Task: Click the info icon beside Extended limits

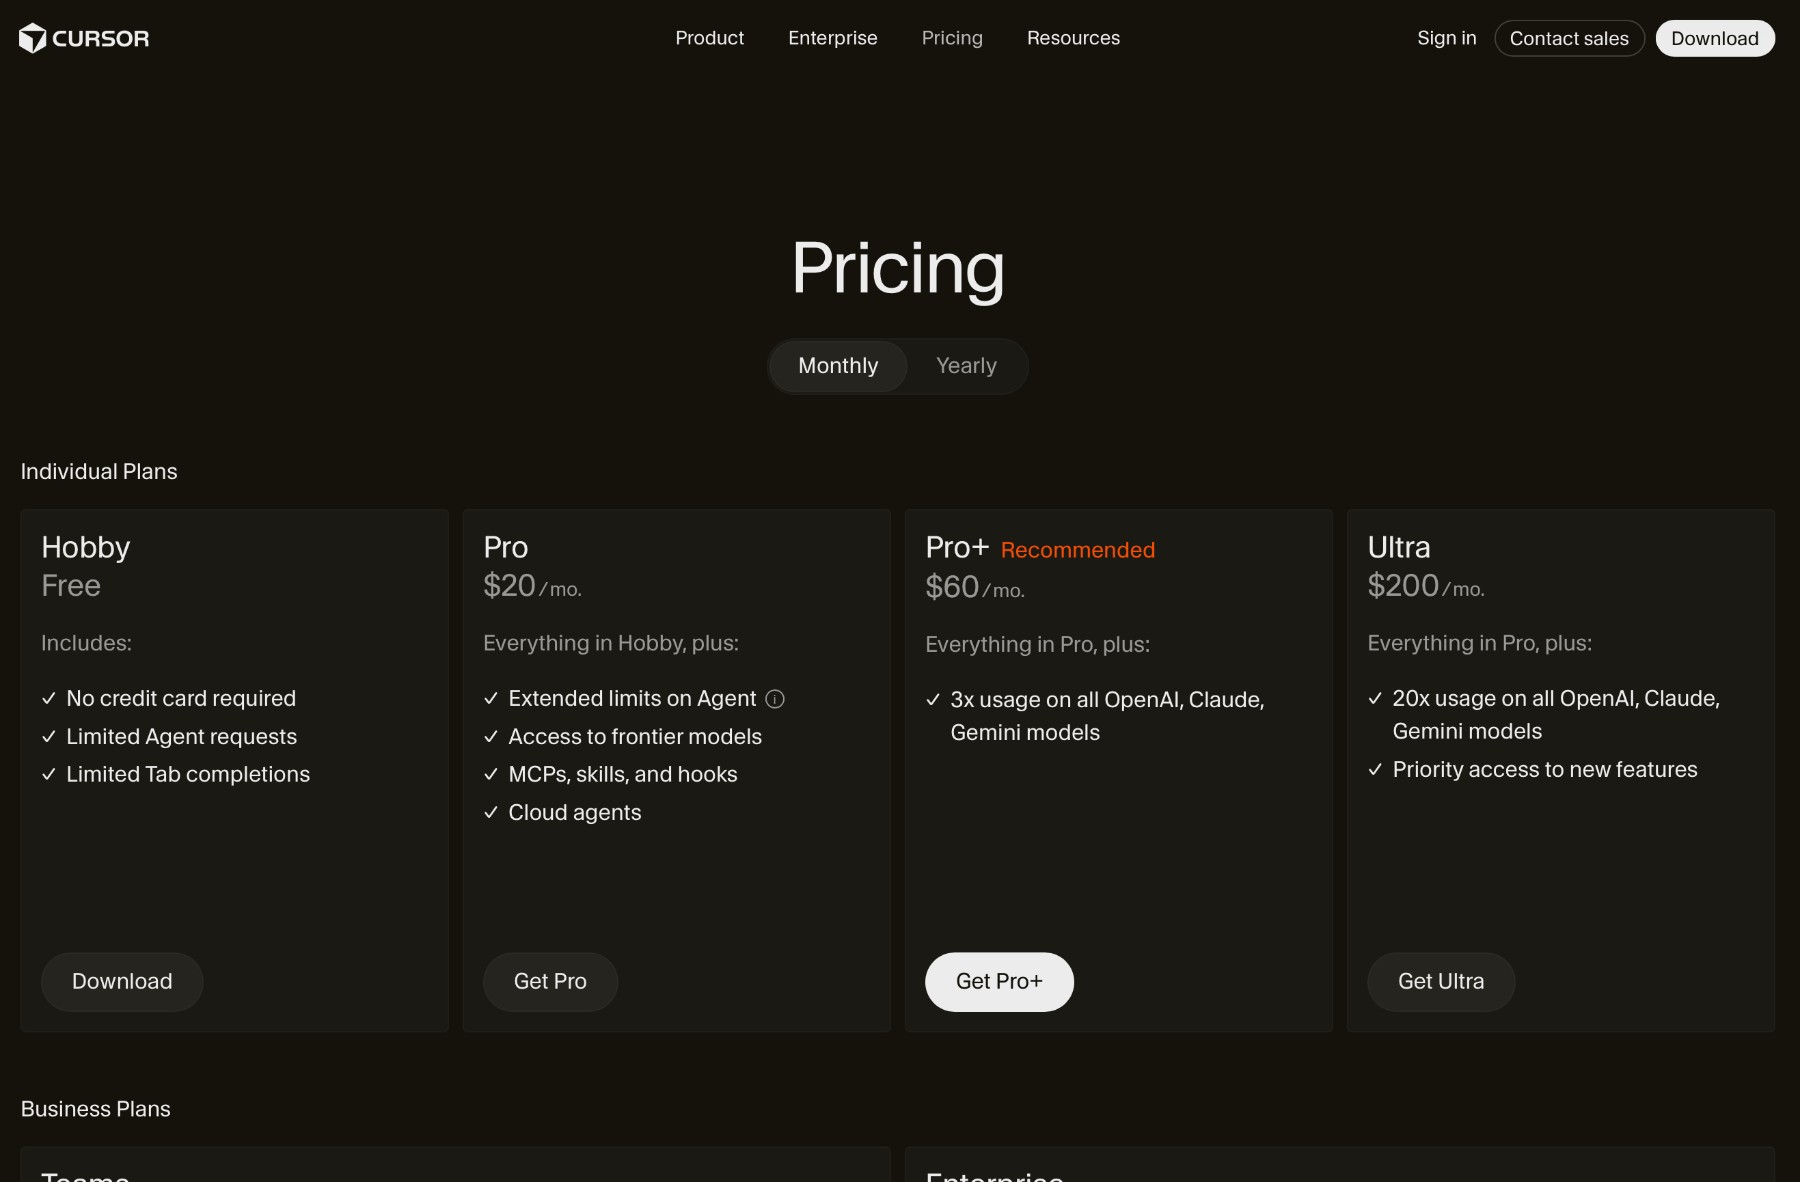Action: pos(775,699)
